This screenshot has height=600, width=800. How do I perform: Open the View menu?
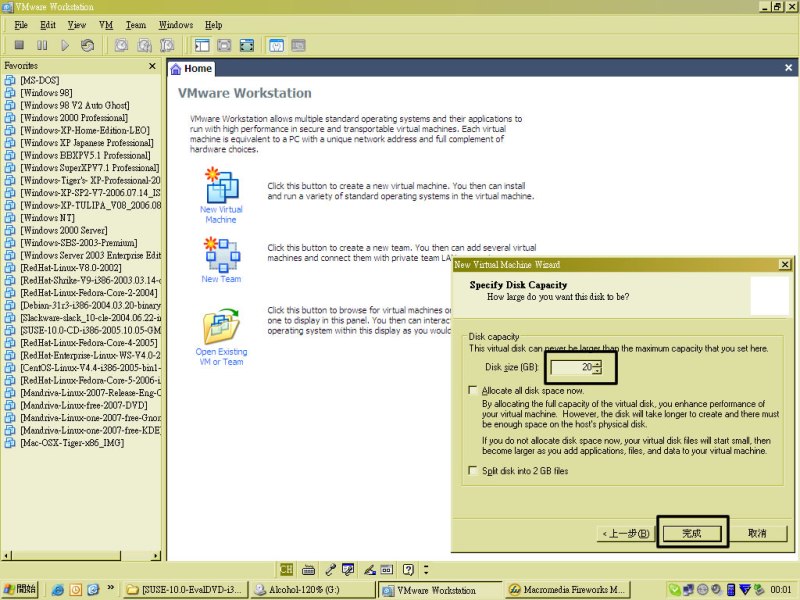click(77, 25)
